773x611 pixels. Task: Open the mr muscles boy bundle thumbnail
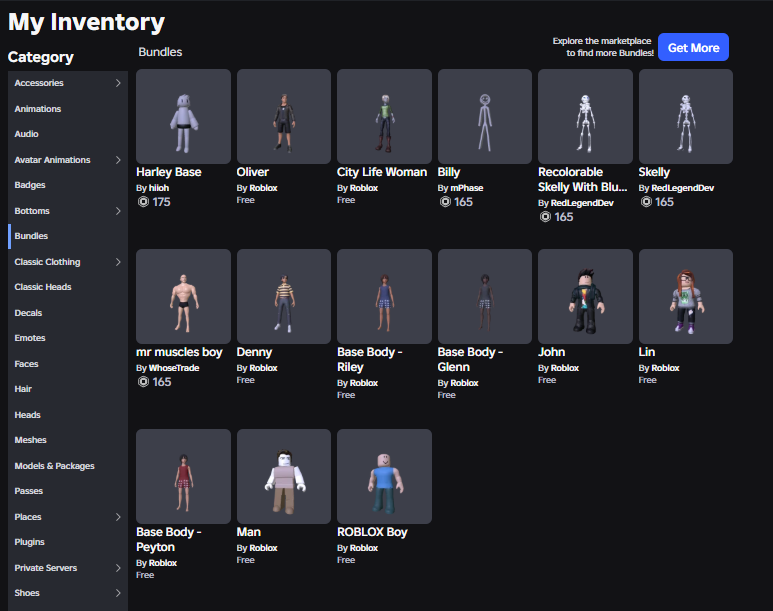pos(183,296)
